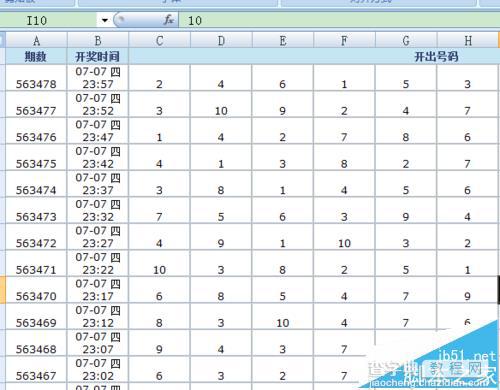This screenshot has height=390, width=500.
Task: Click the time cell 07-07 四 23:47
Action: 98,131
